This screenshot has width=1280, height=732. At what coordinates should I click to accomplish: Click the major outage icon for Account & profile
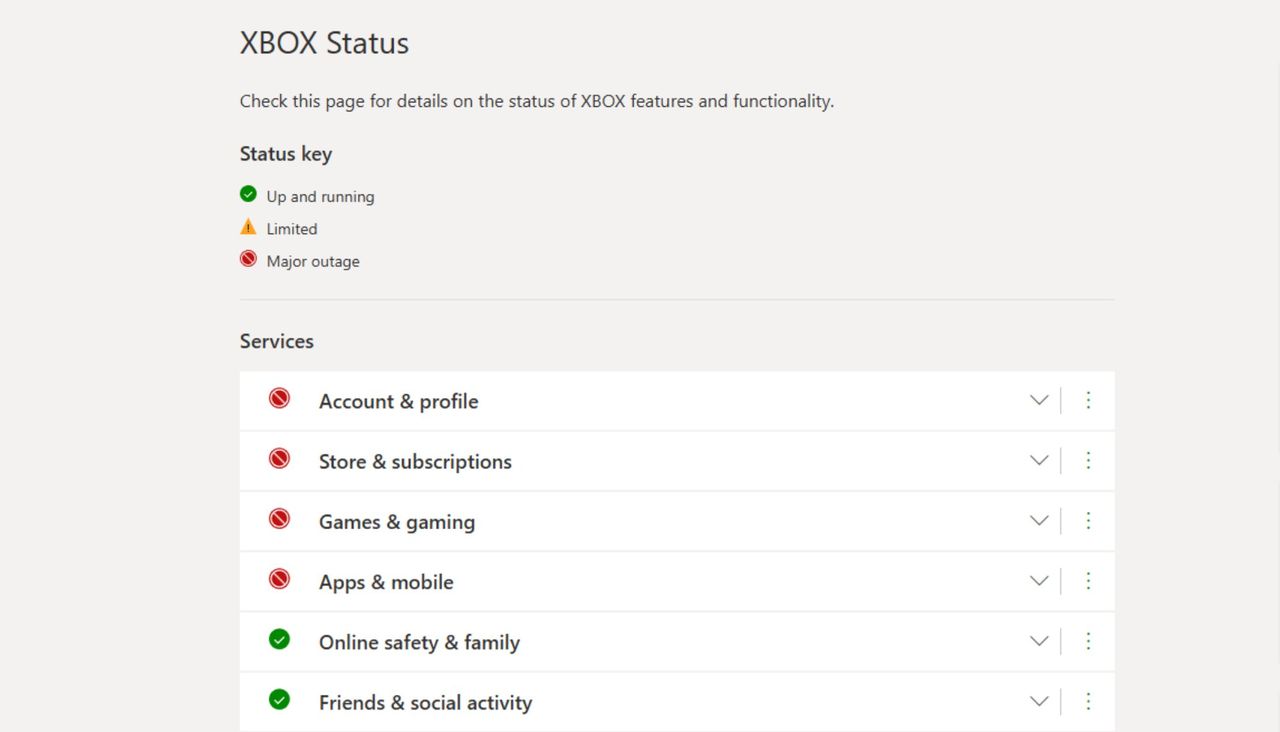click(x=279, y=399)
